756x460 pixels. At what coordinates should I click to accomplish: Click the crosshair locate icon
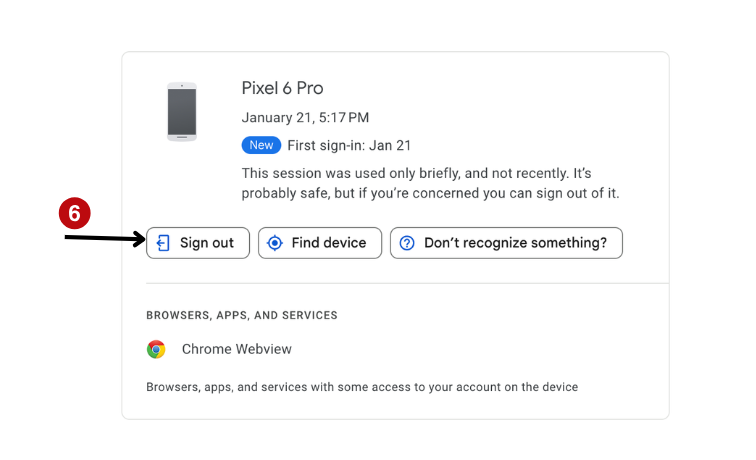pyautogui.click(x=275, y=243)
